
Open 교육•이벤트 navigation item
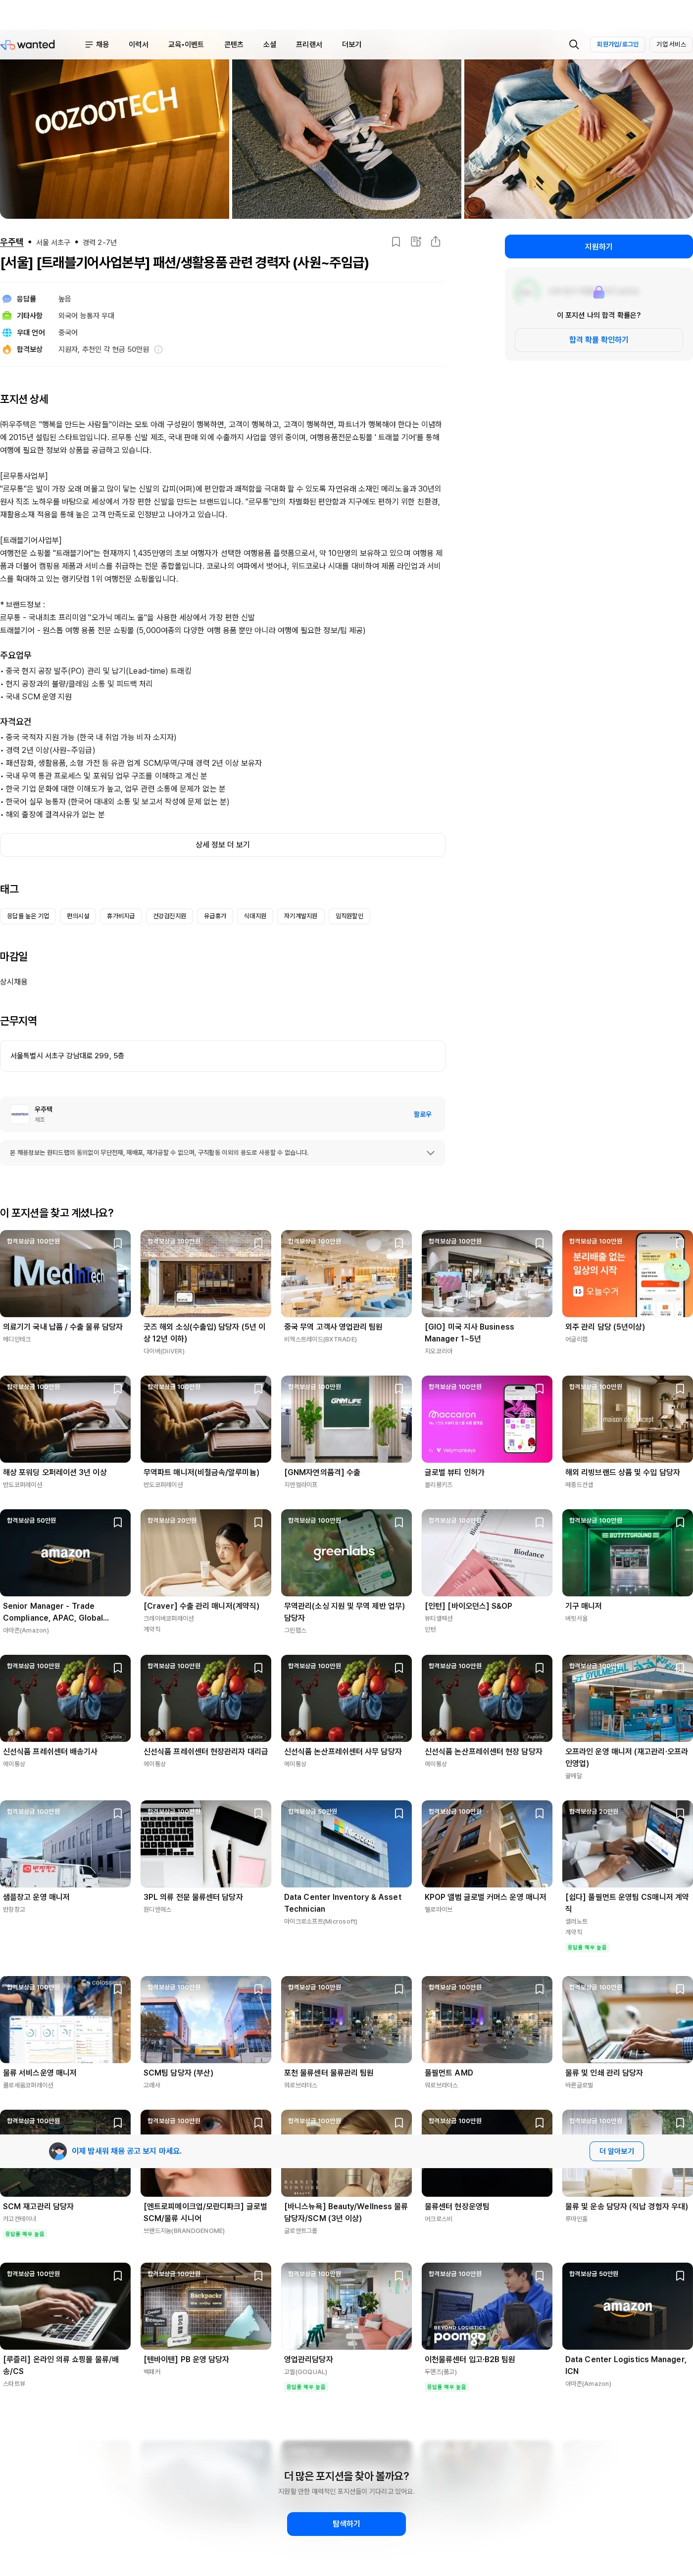click(x=185, y=45)
